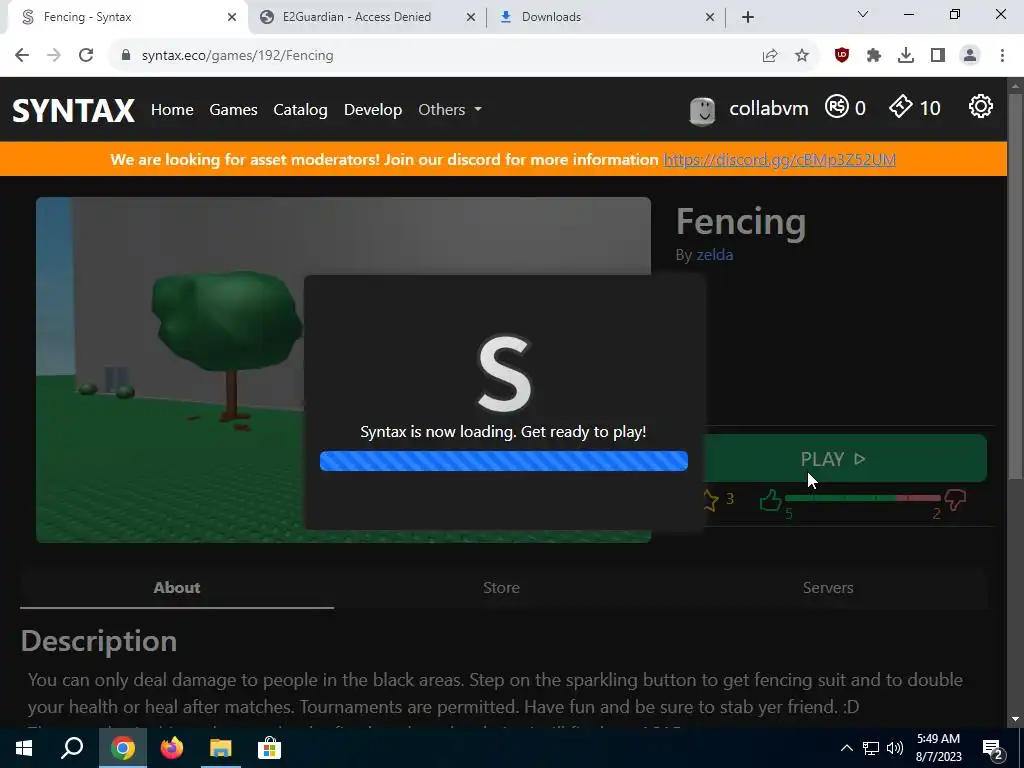Click the Fencing game thumbnail
Screen dimensions: 1024x768
click(x=344, y=370)
